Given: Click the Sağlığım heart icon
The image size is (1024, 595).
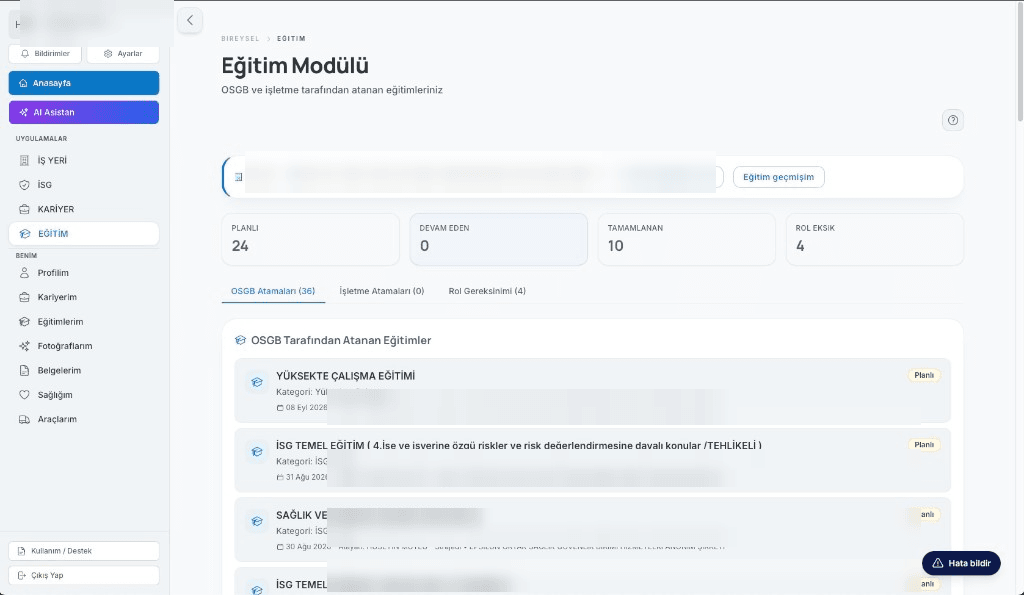Looking at the screenshot, I should 24,394.
